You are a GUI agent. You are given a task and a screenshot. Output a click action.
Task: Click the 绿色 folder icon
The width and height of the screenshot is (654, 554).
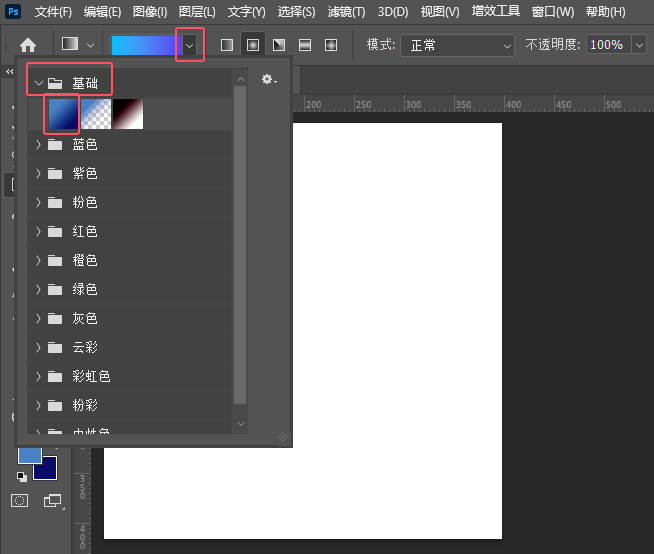(x=55, y=290)
